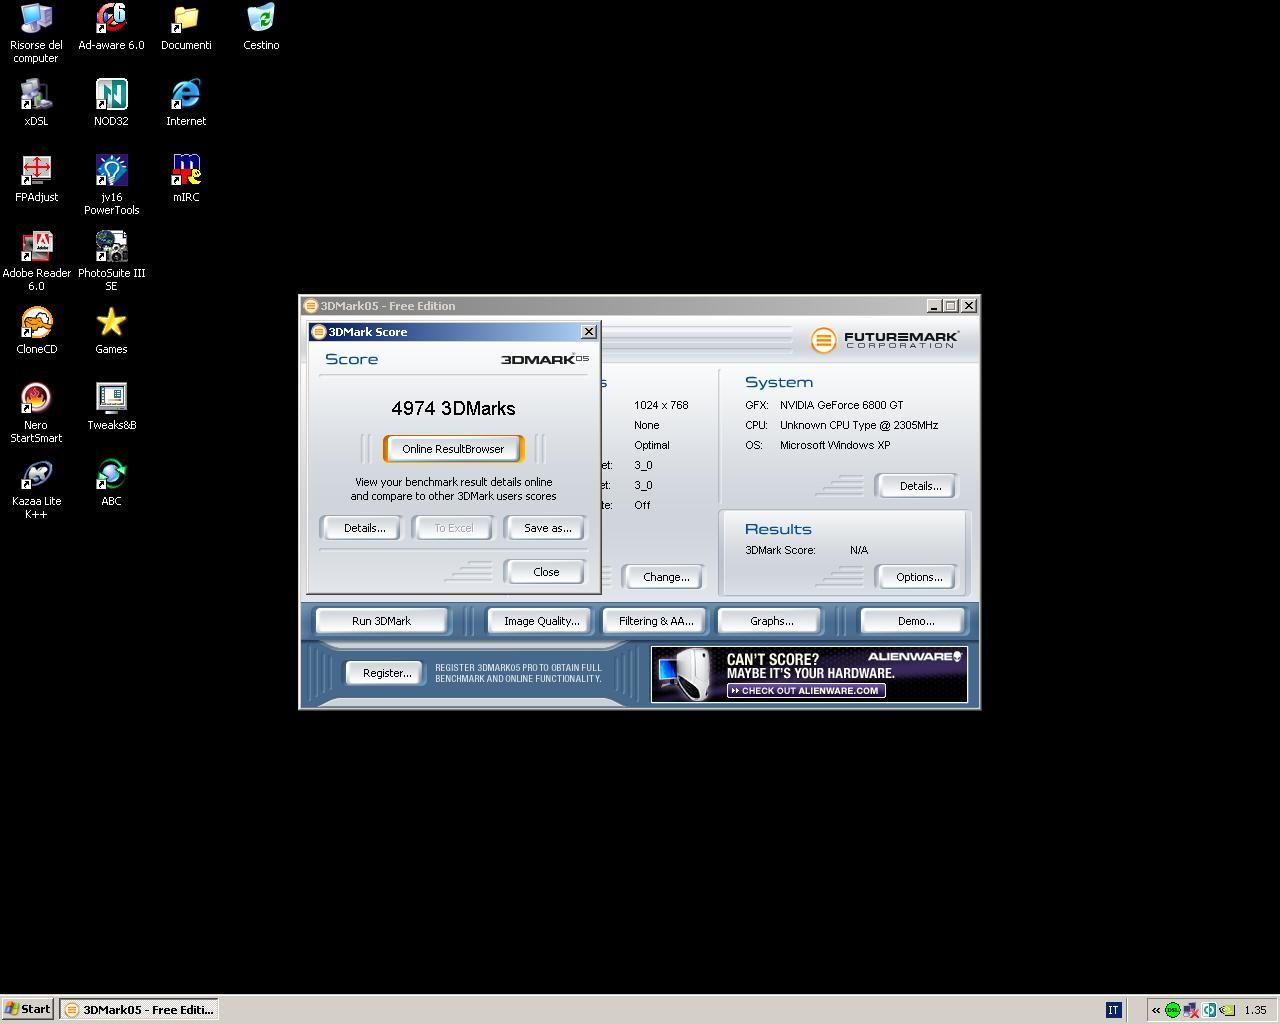Screen dimensions: 1280x1024
Task: Click the 3DMark05 window title bar icon
Action: tap(311, 306)
